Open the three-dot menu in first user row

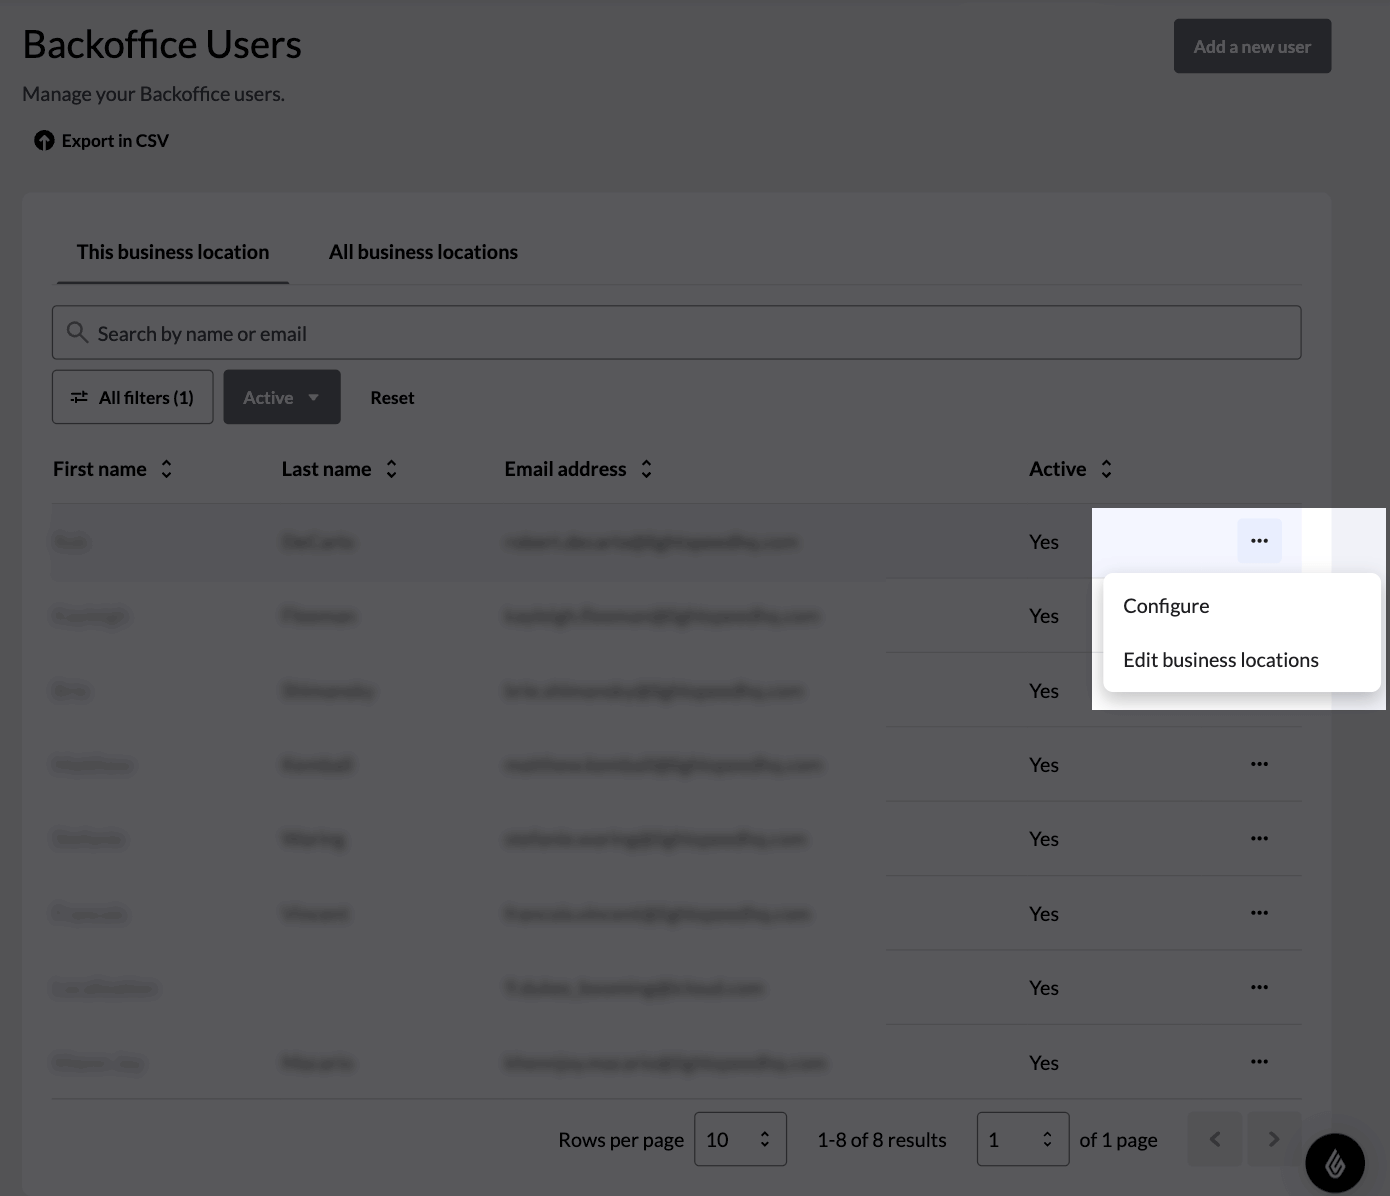click(1259, 541)
